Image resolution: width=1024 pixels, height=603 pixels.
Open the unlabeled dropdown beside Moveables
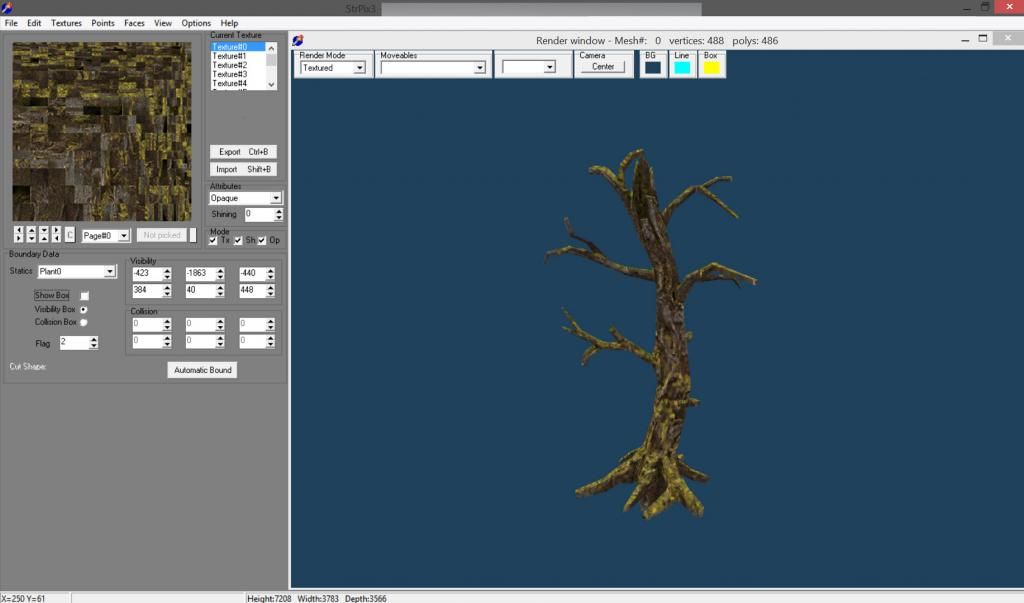tap(550, 67)
